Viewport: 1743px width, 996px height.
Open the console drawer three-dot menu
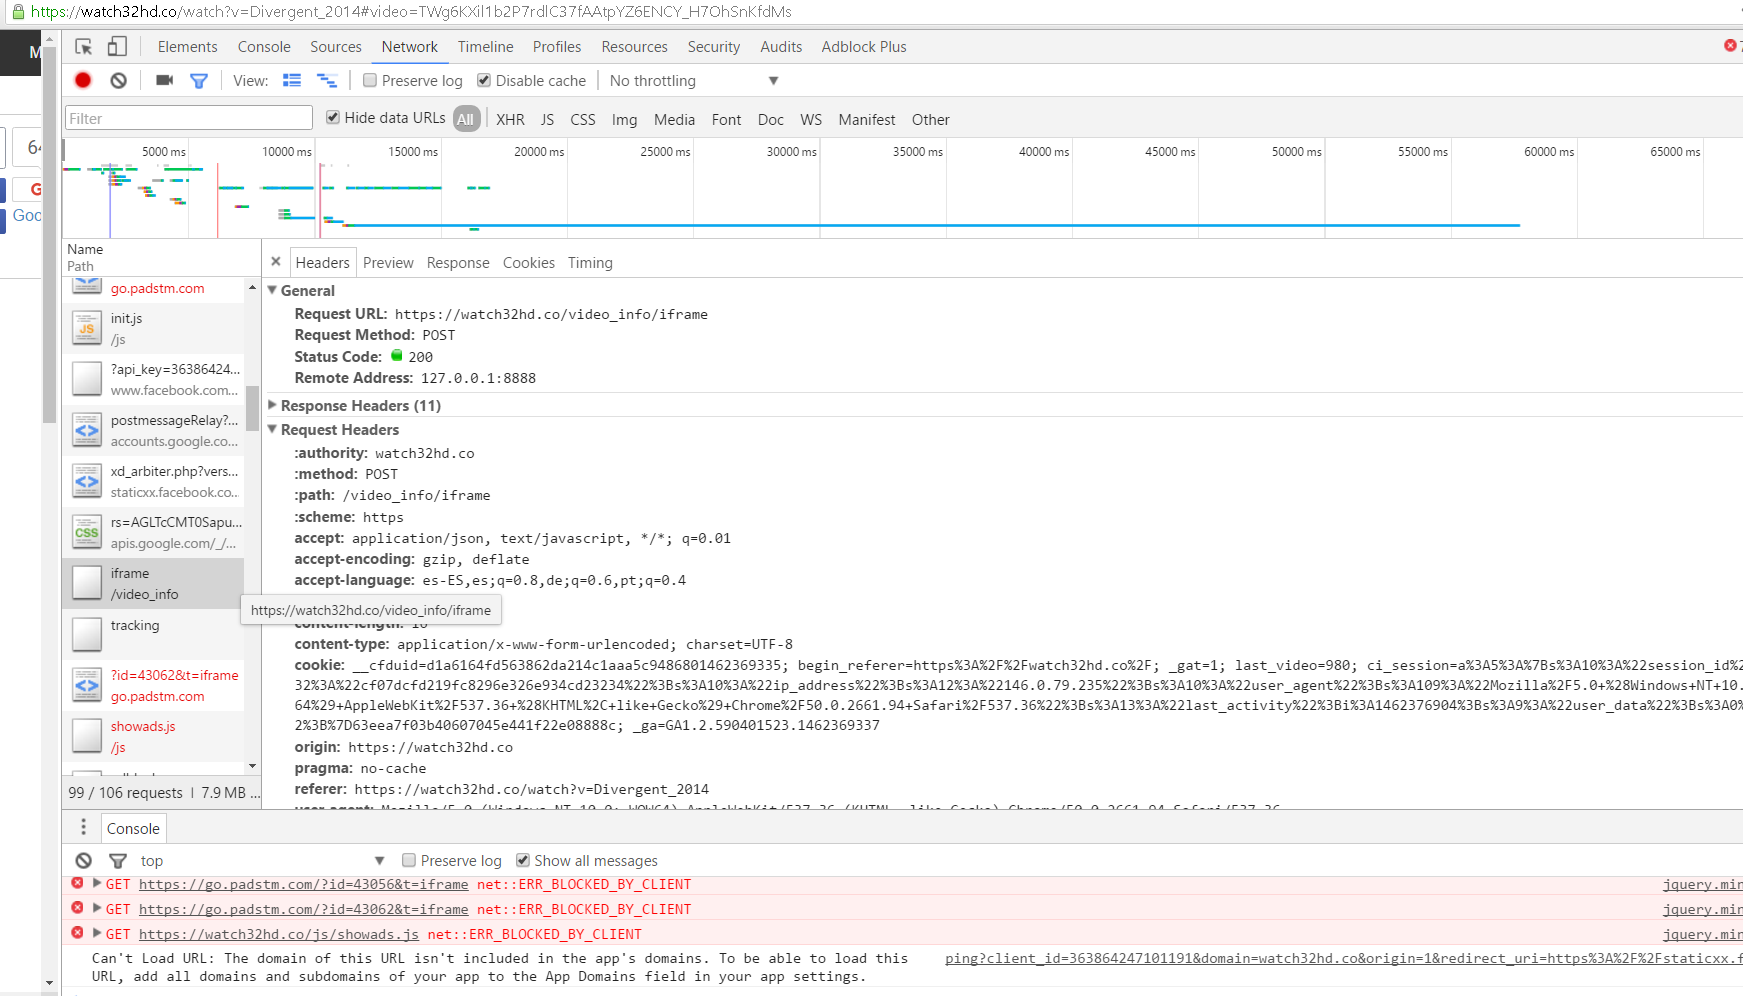click(83, 828)
